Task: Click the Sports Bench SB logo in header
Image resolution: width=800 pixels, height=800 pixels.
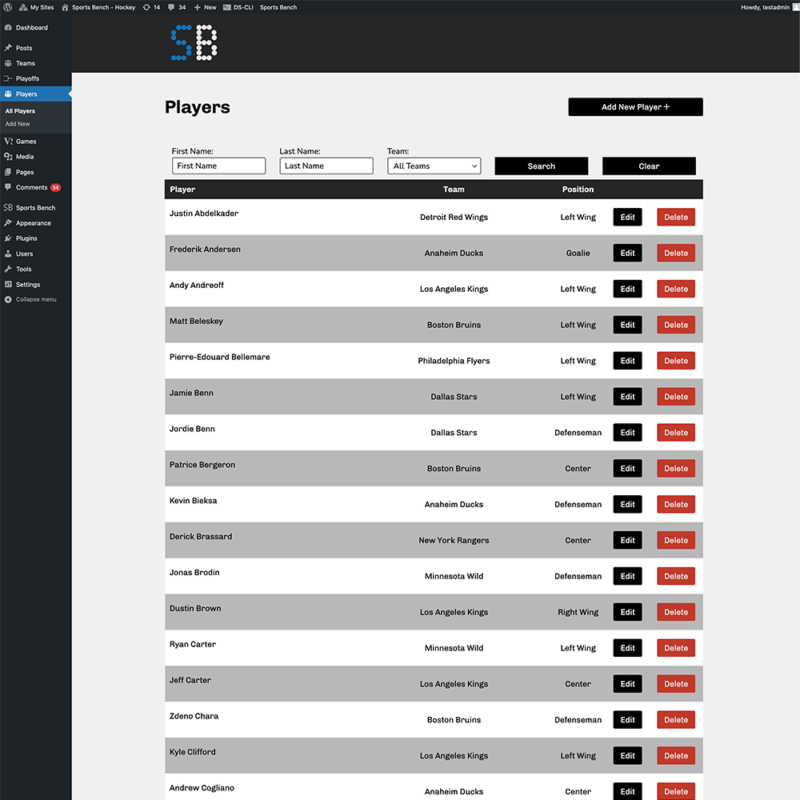Action: point(194,42)
